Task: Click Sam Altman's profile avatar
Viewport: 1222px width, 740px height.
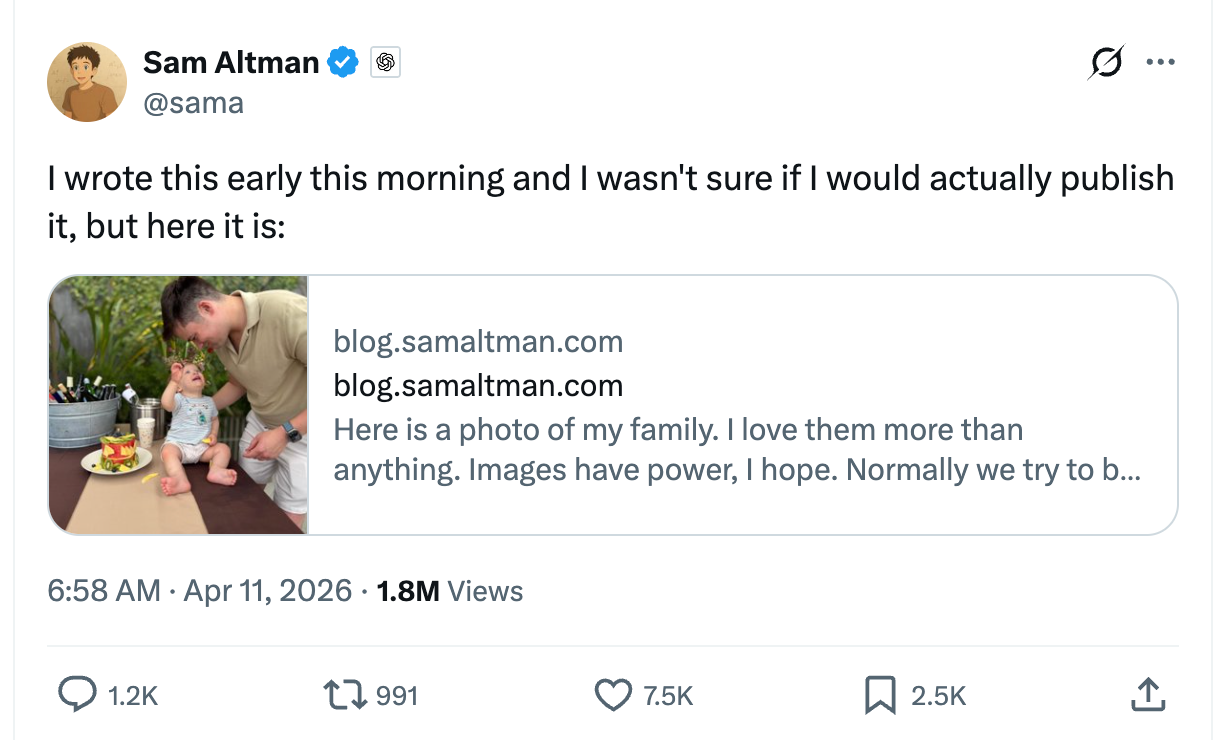Action: point(87,82)
